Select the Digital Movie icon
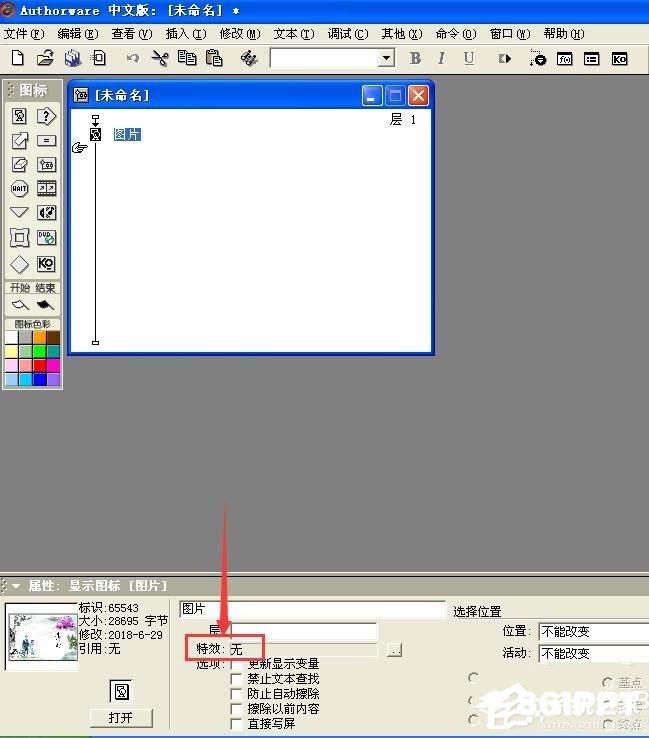The height and width of the screenshot is (738, 649). pos(46,189)
